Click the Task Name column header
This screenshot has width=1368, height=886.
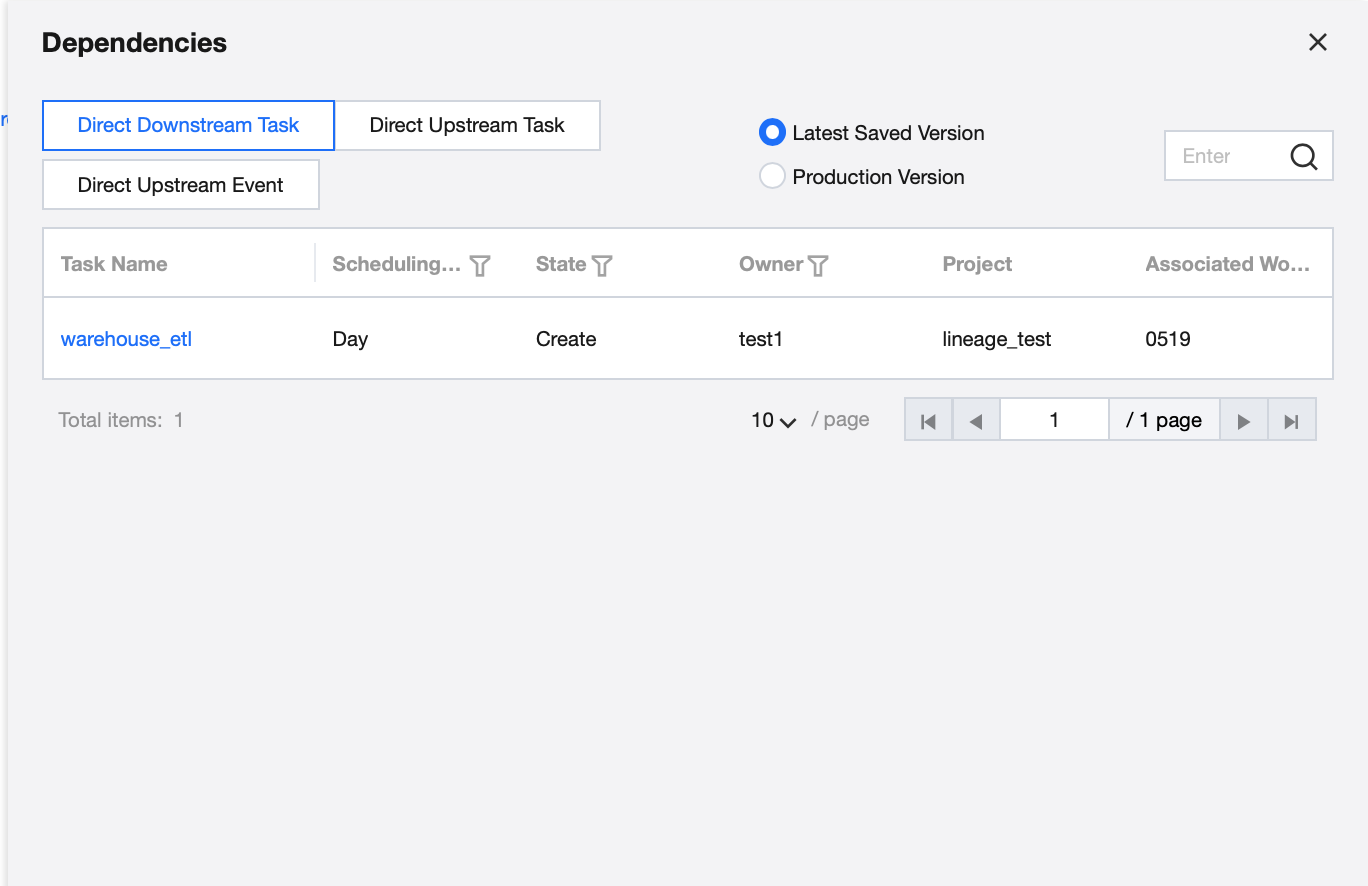tap(114, 264)
